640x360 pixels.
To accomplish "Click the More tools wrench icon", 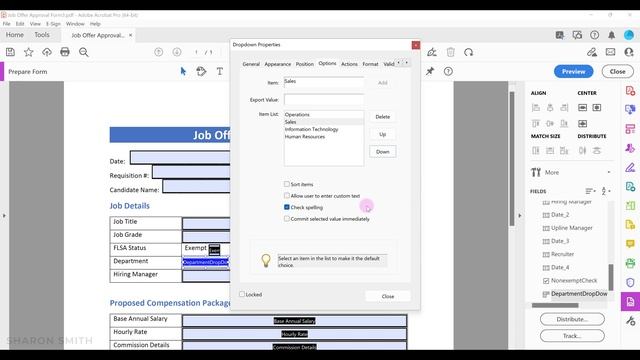I will [x=630, y=321].
